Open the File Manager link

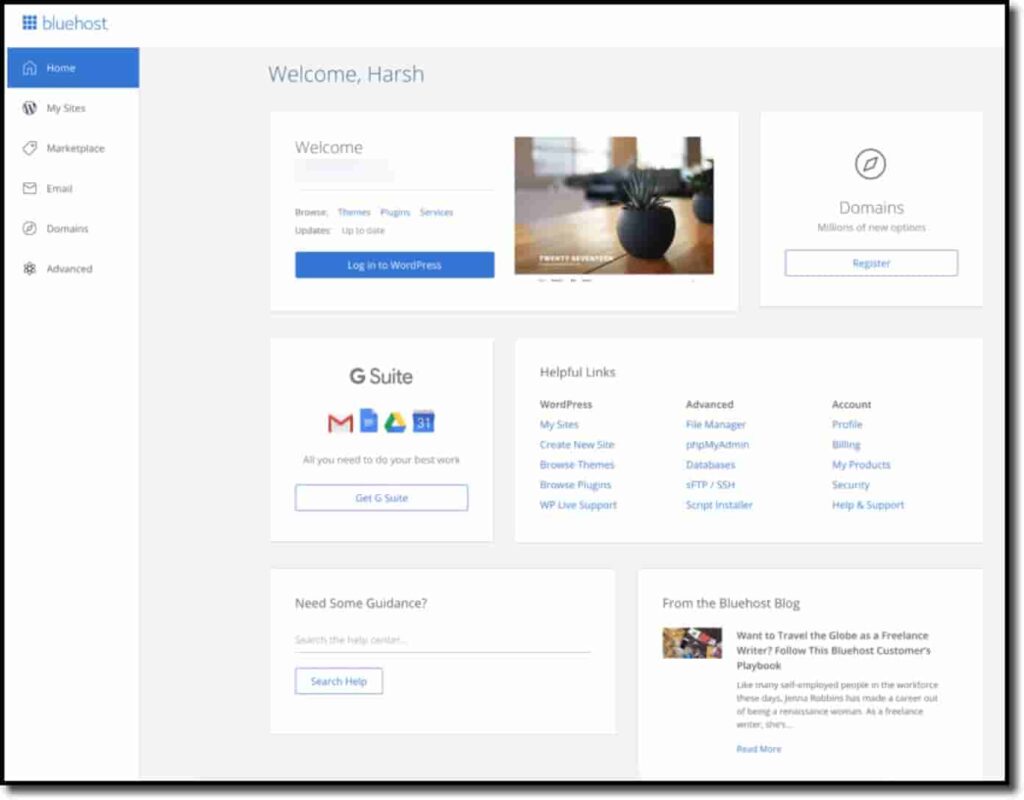coord(716,424)
